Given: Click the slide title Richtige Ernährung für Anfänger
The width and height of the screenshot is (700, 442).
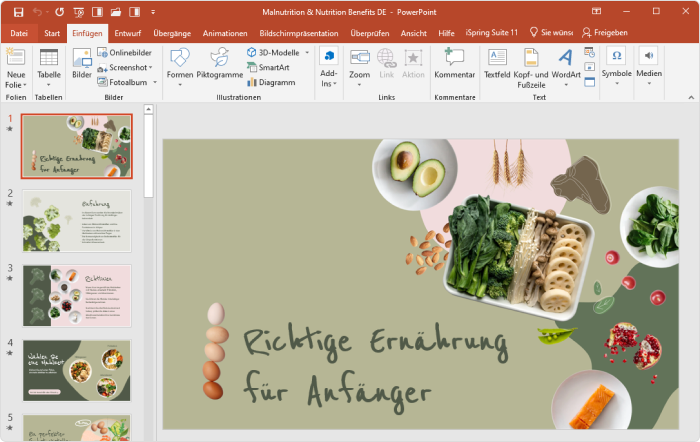Looking at the screenshot, I should (x=376, y=367).
